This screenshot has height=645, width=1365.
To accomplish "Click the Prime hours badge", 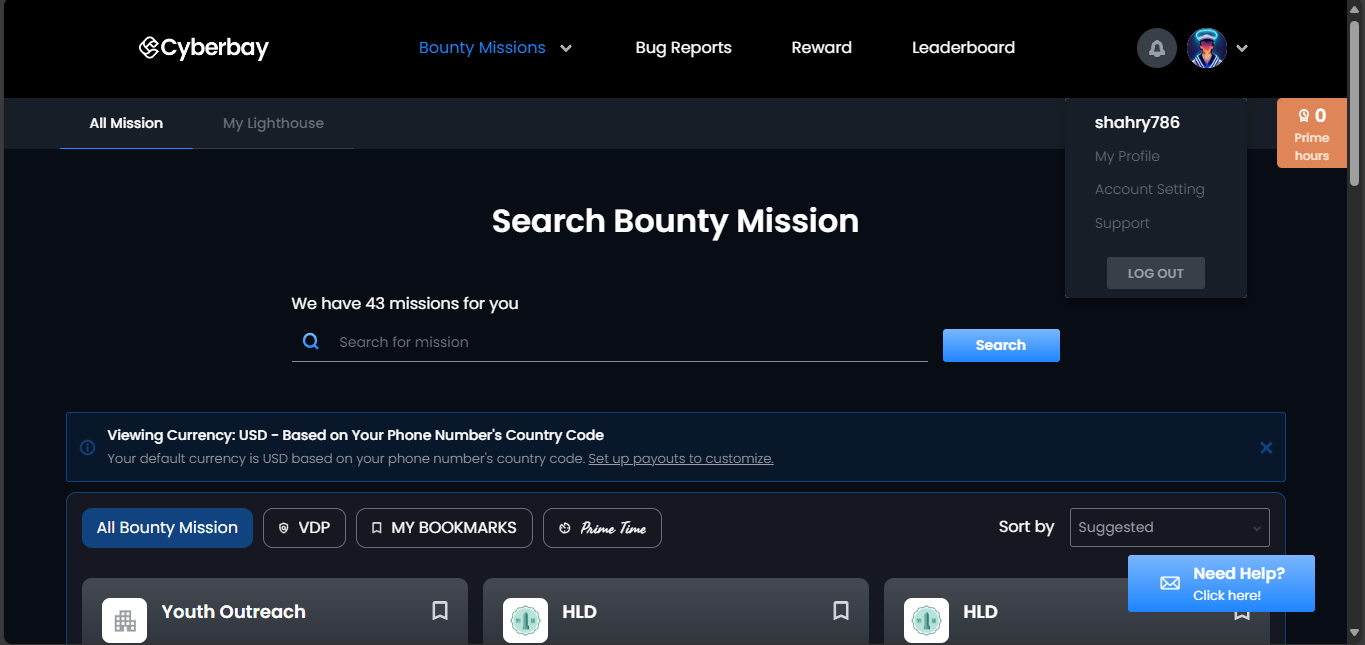I will pyautogui.click(x=1311, y=133).
